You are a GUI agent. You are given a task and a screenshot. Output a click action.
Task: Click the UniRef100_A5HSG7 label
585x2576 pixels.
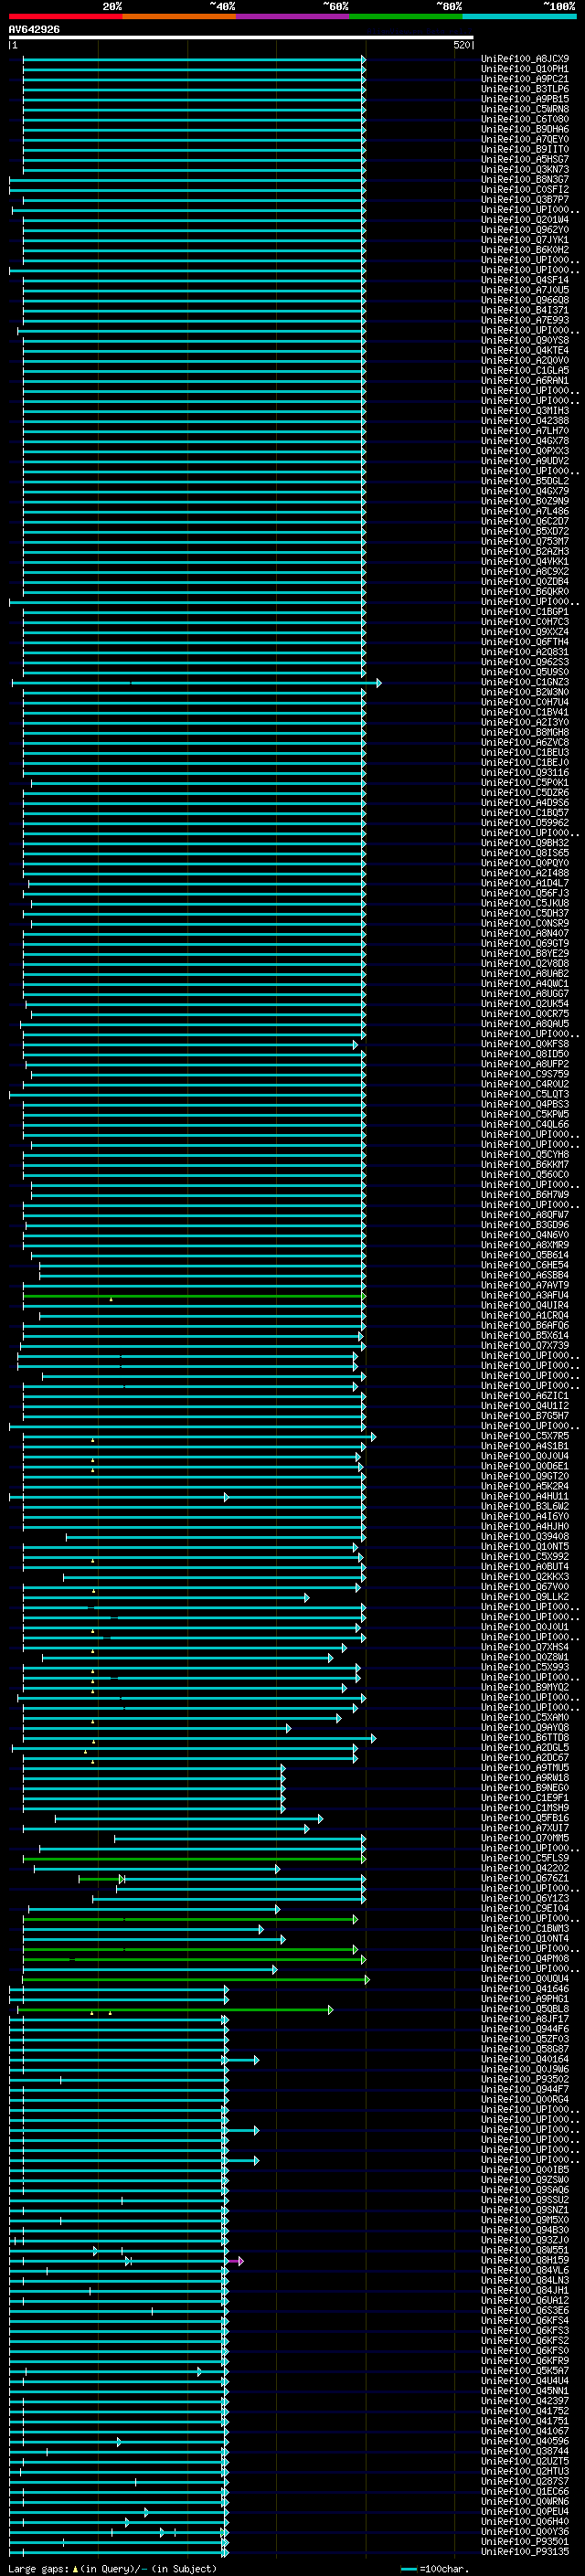coord(524,159)
